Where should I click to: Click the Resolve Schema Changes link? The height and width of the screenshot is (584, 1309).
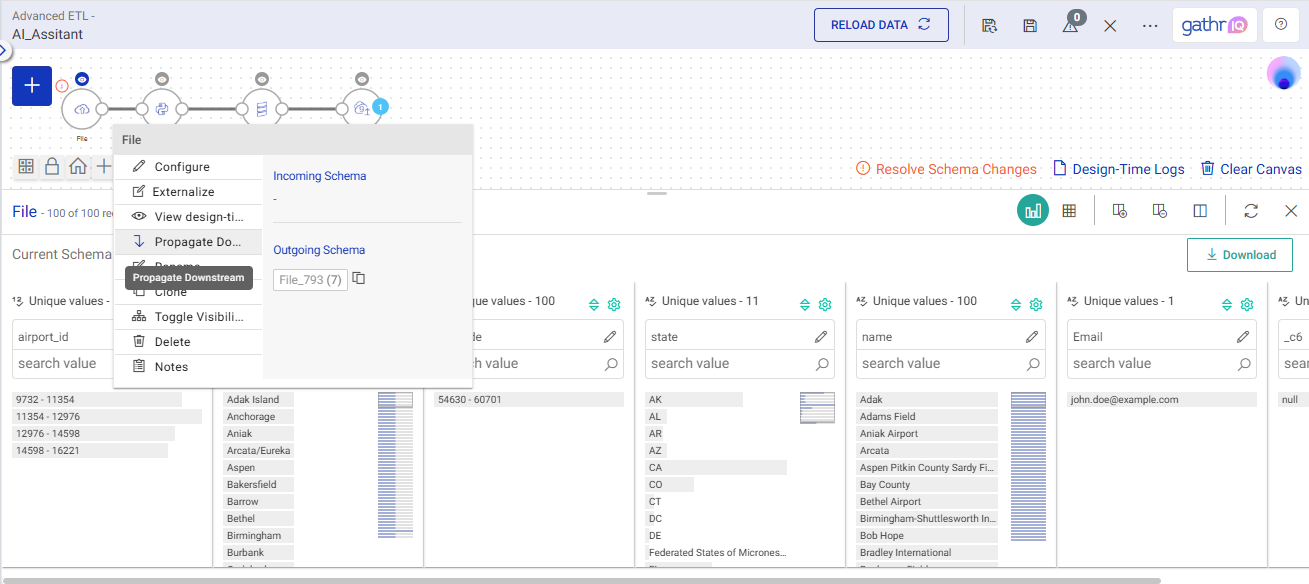tap(946, 169)
